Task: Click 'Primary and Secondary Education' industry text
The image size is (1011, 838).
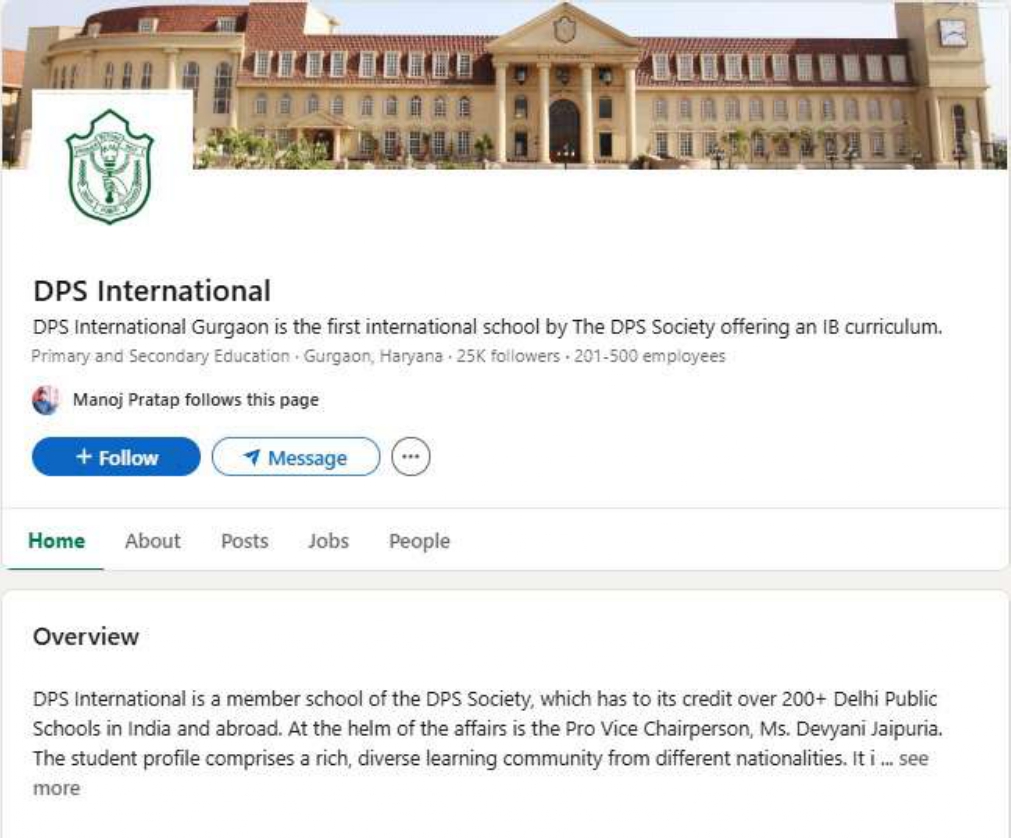Action: pyautogui.click(x=161, y=356)
